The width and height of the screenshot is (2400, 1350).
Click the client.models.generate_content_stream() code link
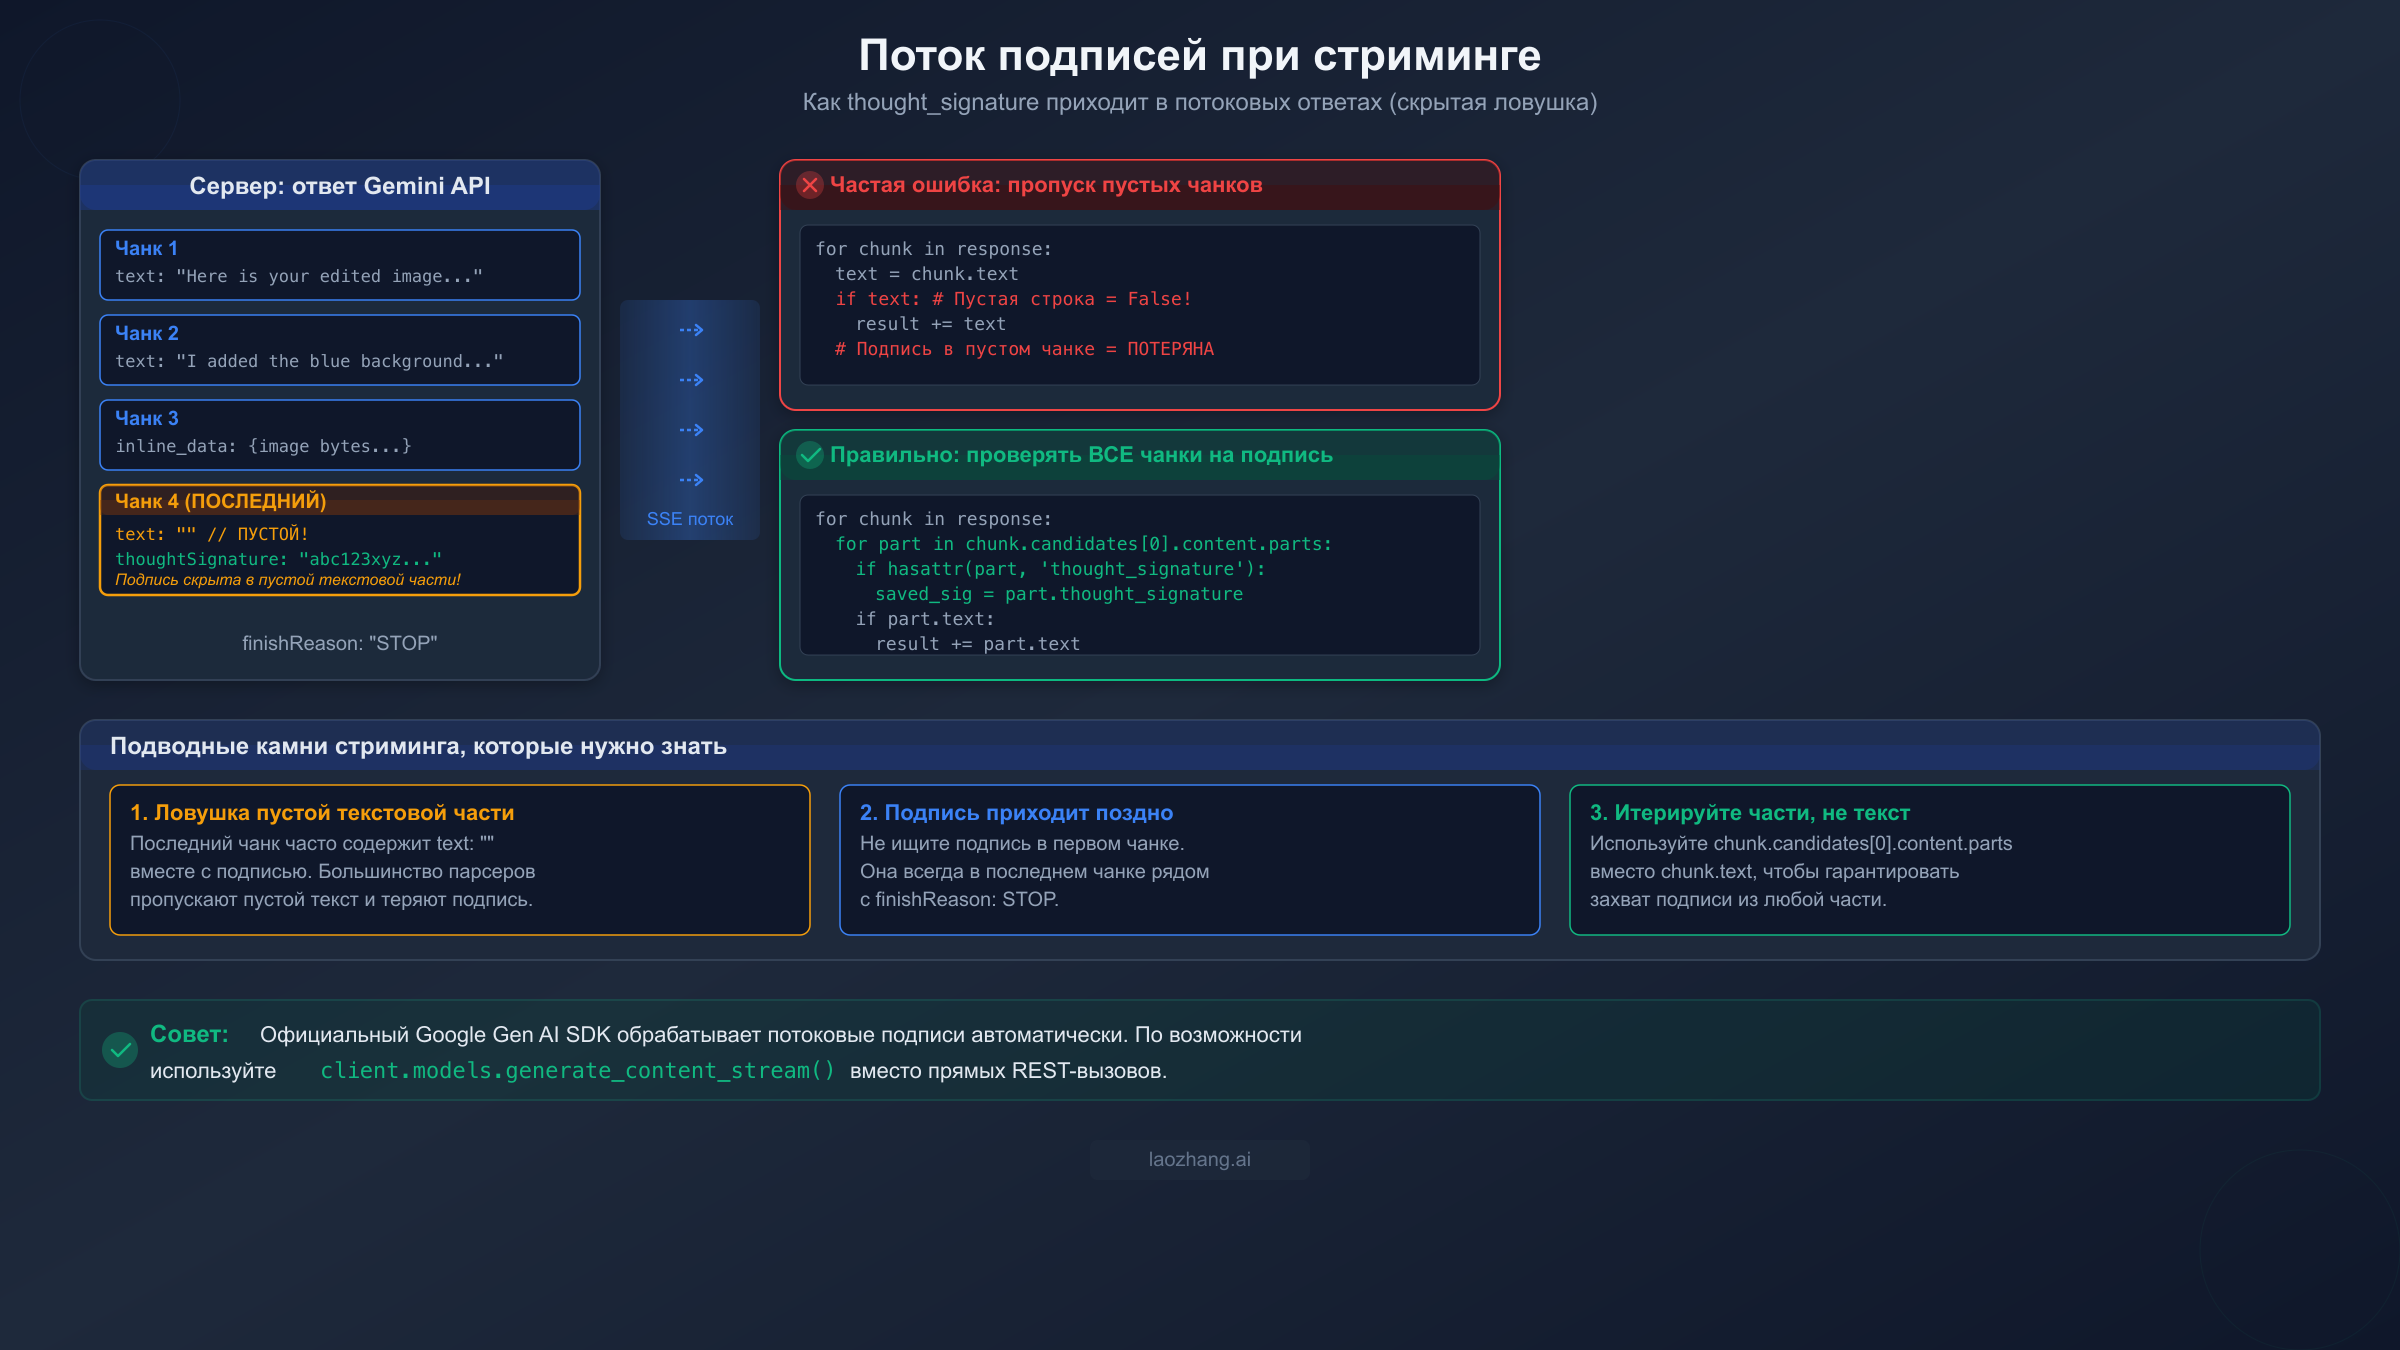(x=578, y=1070)
